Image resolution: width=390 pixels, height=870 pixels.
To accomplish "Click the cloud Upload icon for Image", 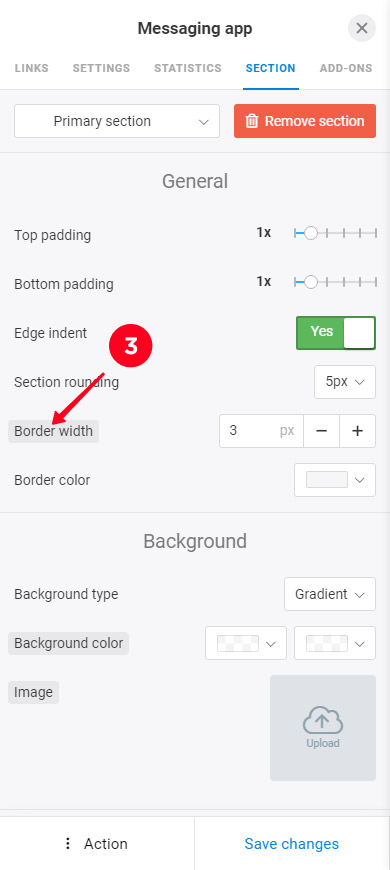I will (323, 722).
